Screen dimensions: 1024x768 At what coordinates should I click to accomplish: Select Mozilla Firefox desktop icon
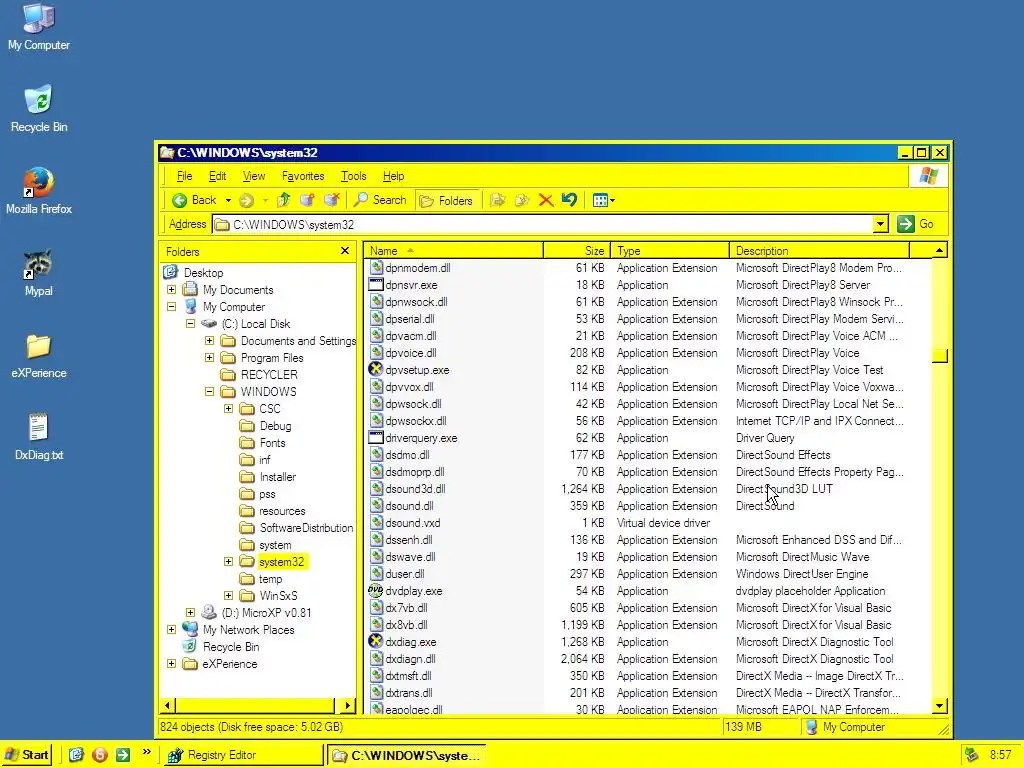(x=39, y=182)
